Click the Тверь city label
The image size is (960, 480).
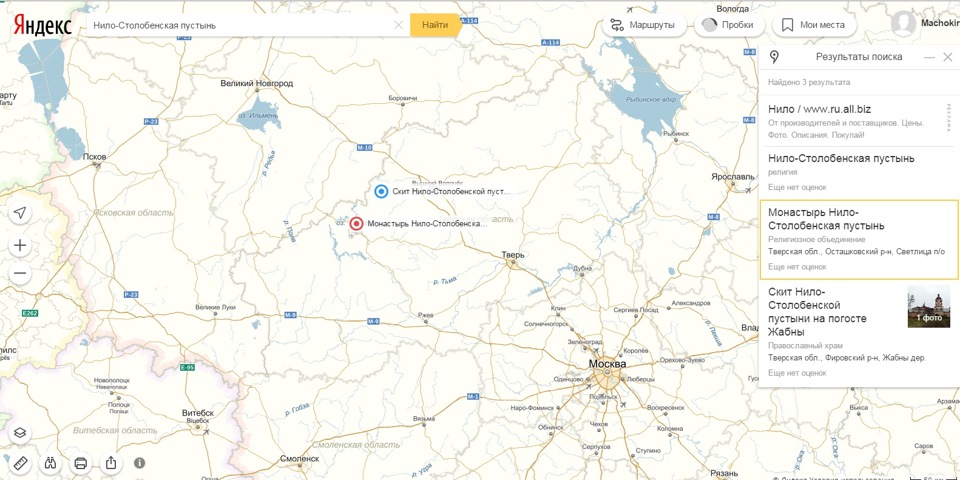point(512,255)
